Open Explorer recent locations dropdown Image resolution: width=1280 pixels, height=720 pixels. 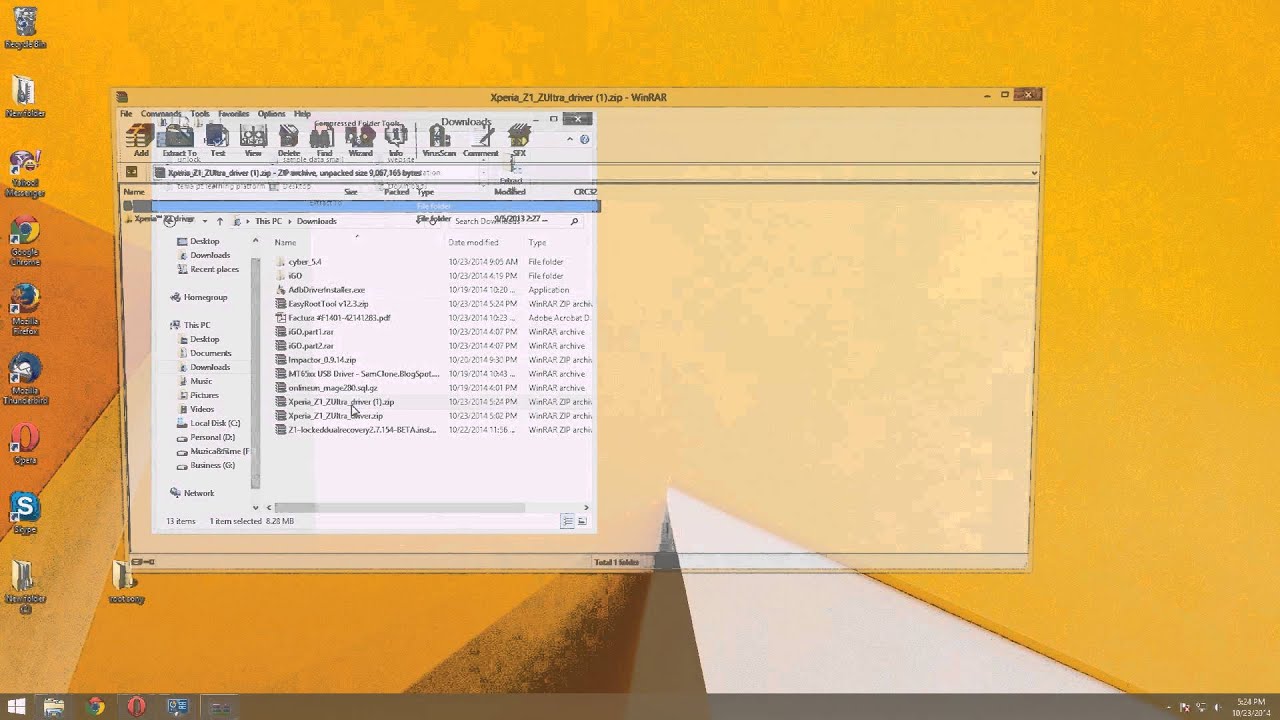tap(205, 221)
